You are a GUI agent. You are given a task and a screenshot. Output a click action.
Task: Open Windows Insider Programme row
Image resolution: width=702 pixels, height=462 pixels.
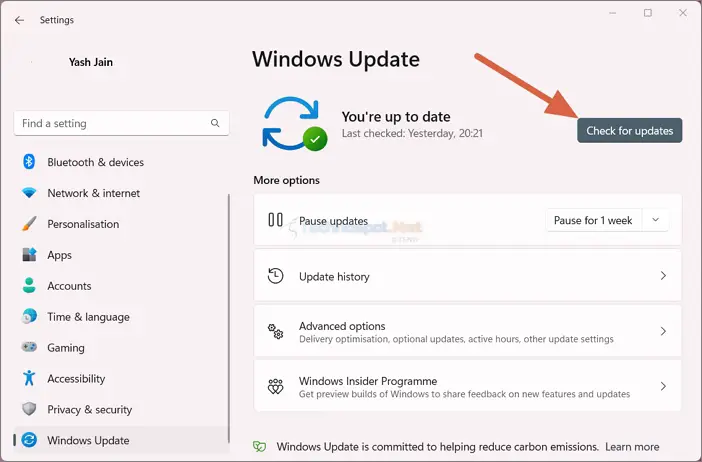pyautogui.click(x=467, y=386)
